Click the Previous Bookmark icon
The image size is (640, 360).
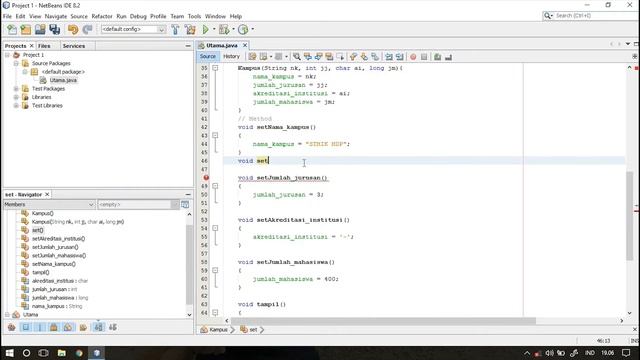(x=353, y=57)
